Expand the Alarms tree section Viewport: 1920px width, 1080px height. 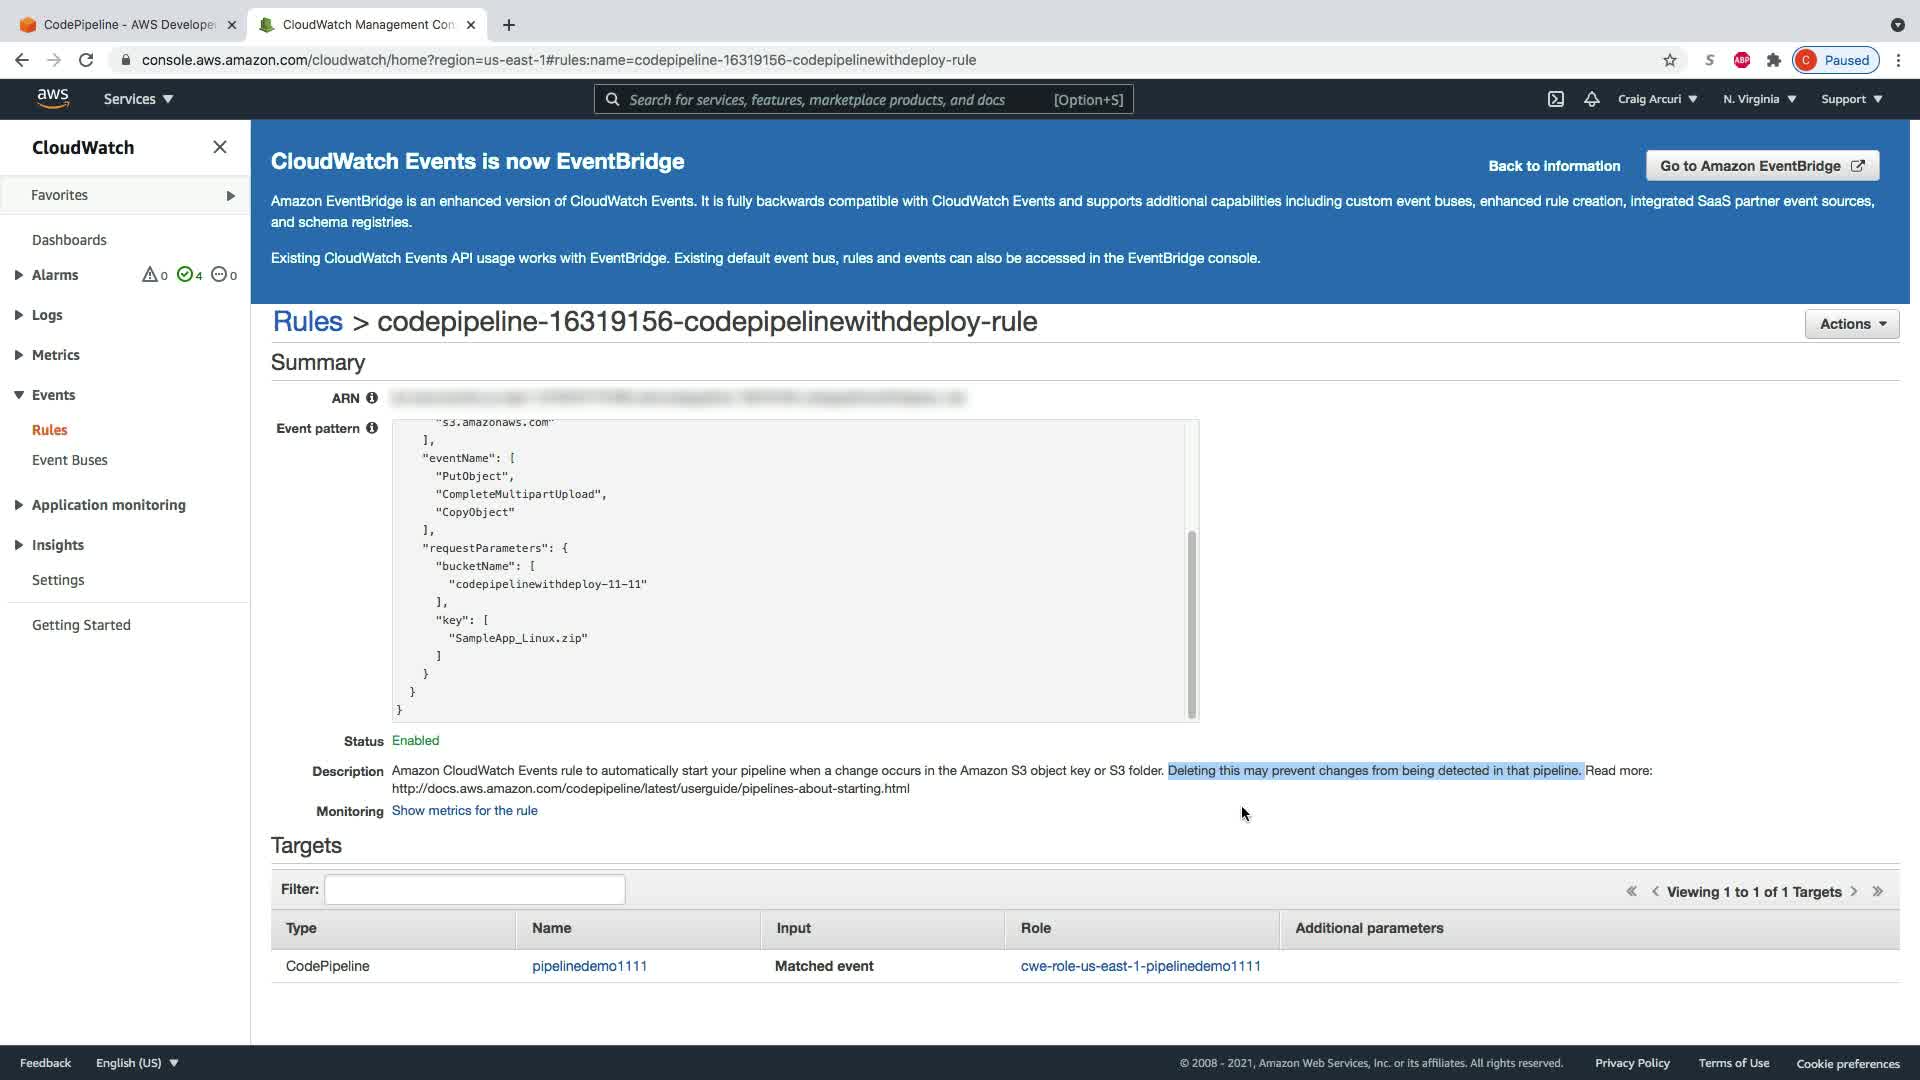pos(19,275)
